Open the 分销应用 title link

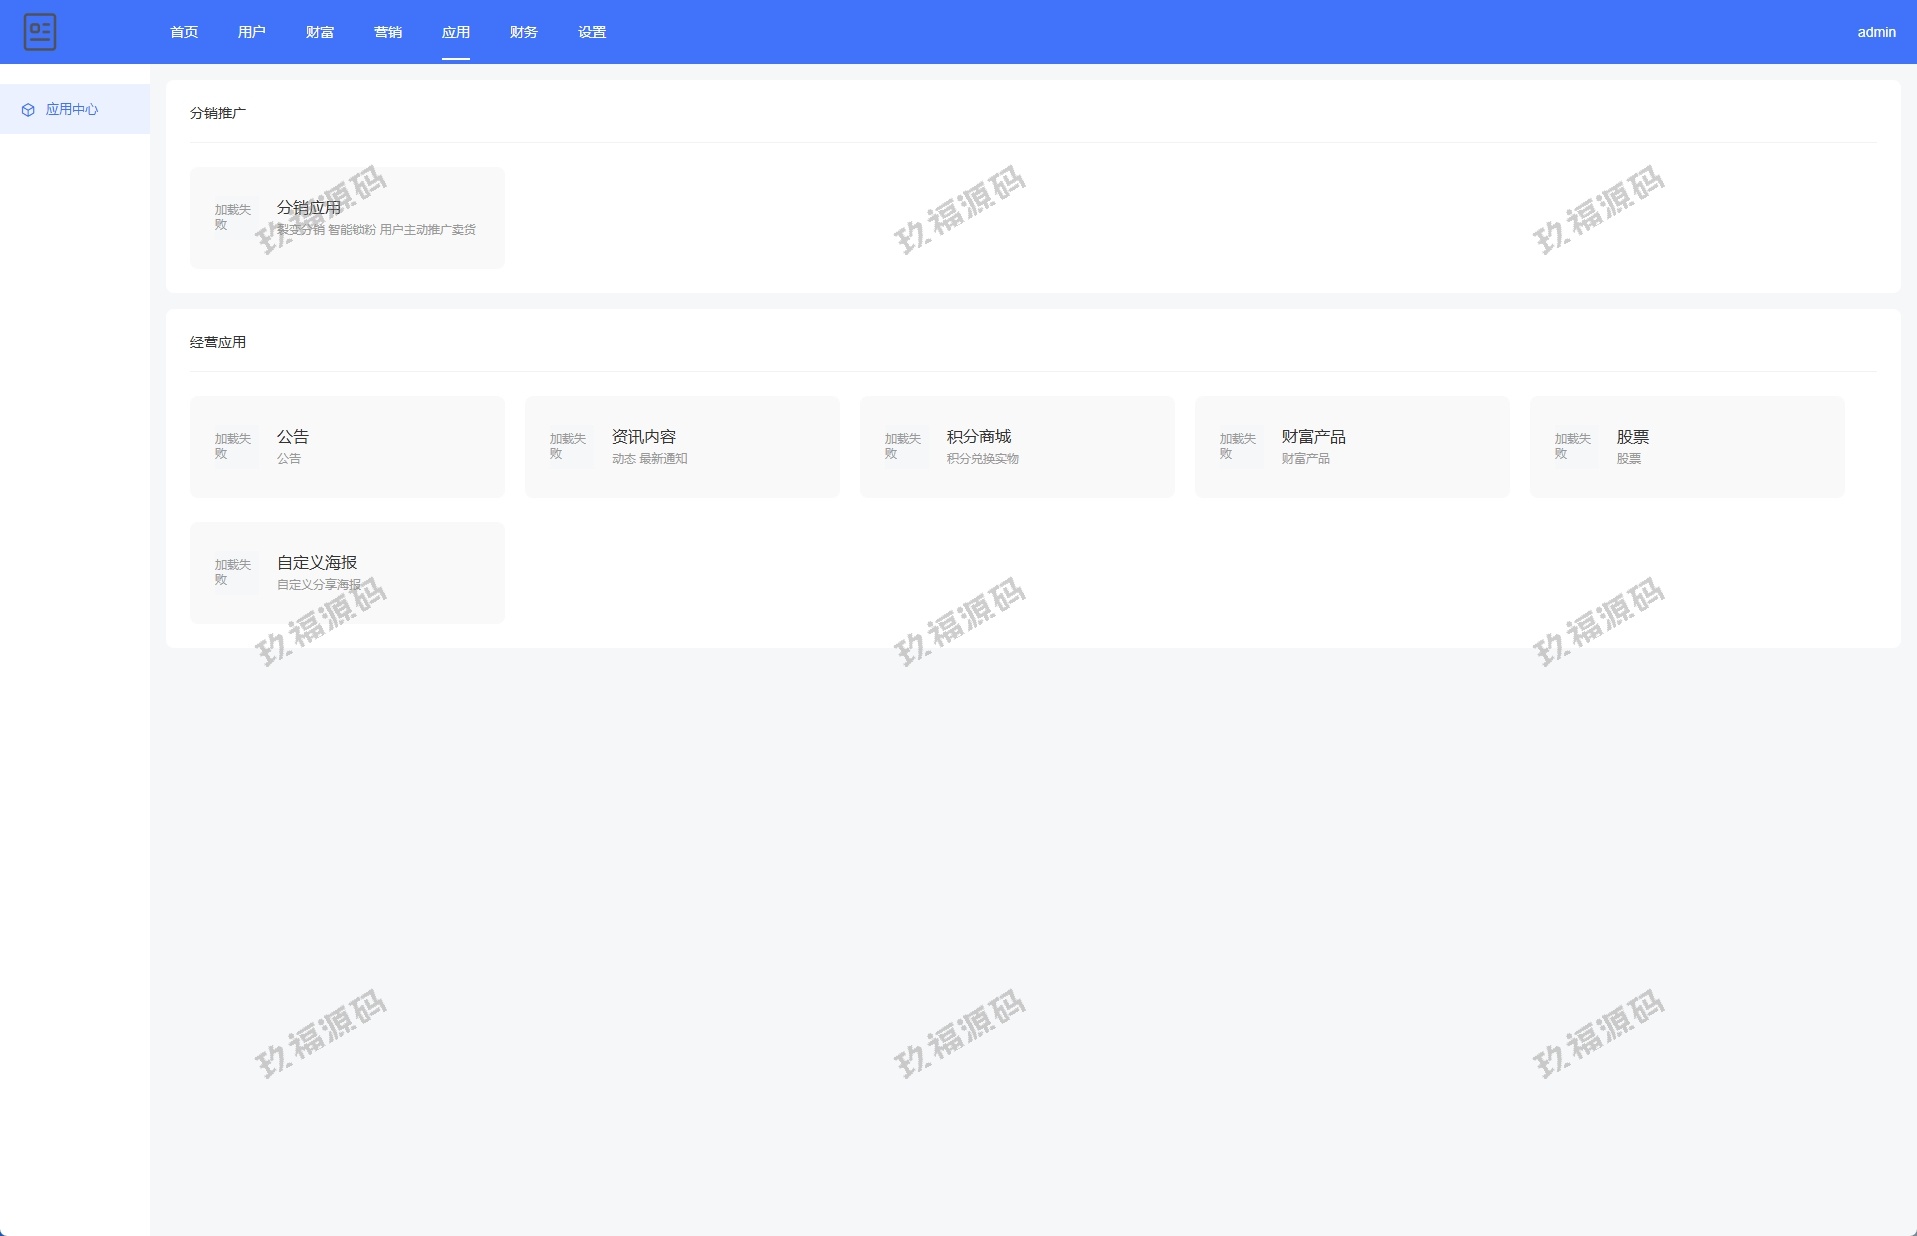[309, 208]
